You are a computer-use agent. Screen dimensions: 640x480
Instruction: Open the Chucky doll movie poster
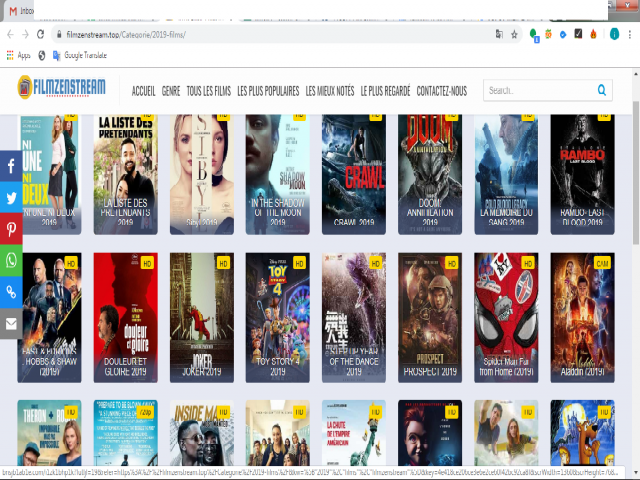tap(430, 433)
